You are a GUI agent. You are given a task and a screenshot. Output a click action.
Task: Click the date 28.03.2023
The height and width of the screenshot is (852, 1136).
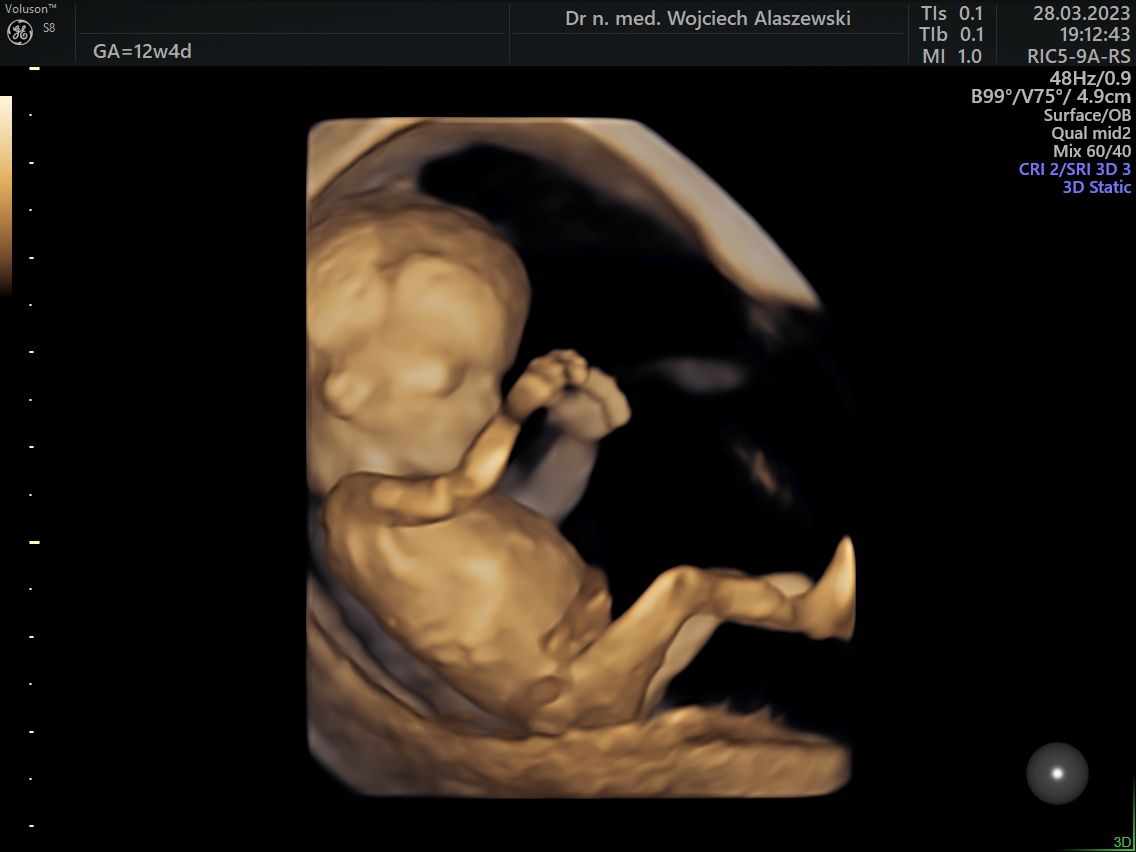(1081, 14)
